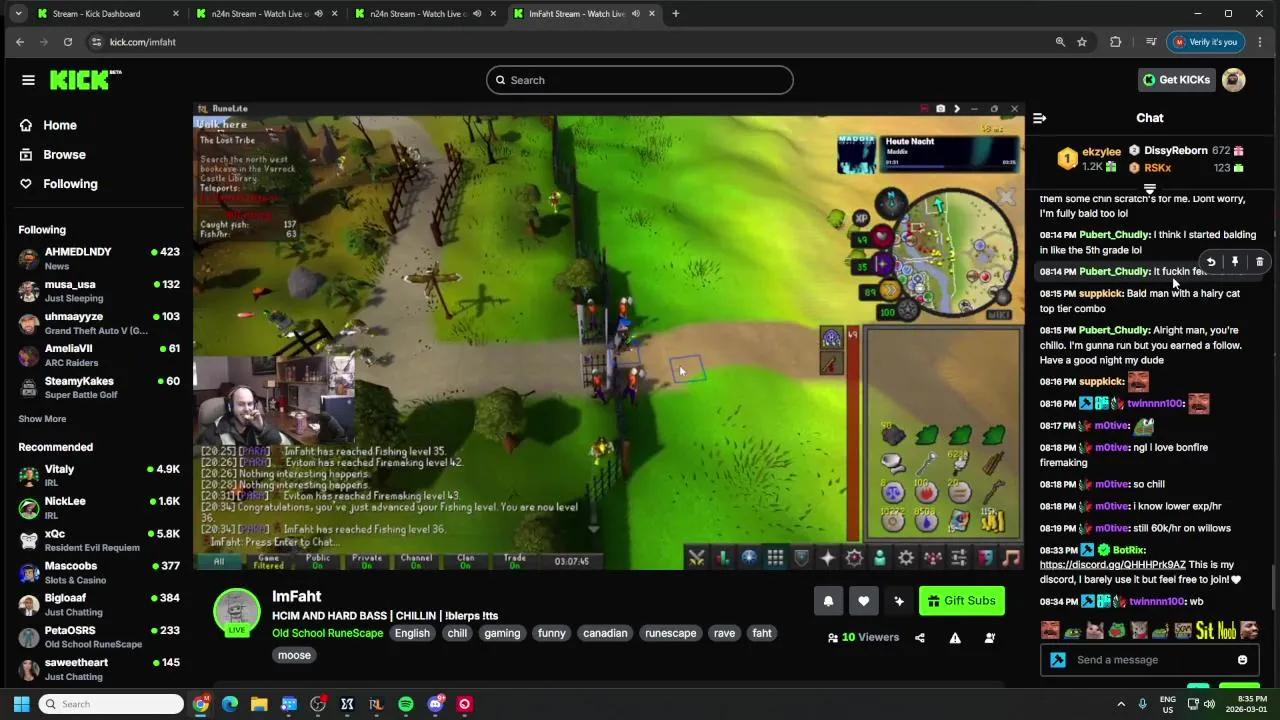Expand Show More under Following
The width and height of the screenshot is (1280, 720).
42,419
